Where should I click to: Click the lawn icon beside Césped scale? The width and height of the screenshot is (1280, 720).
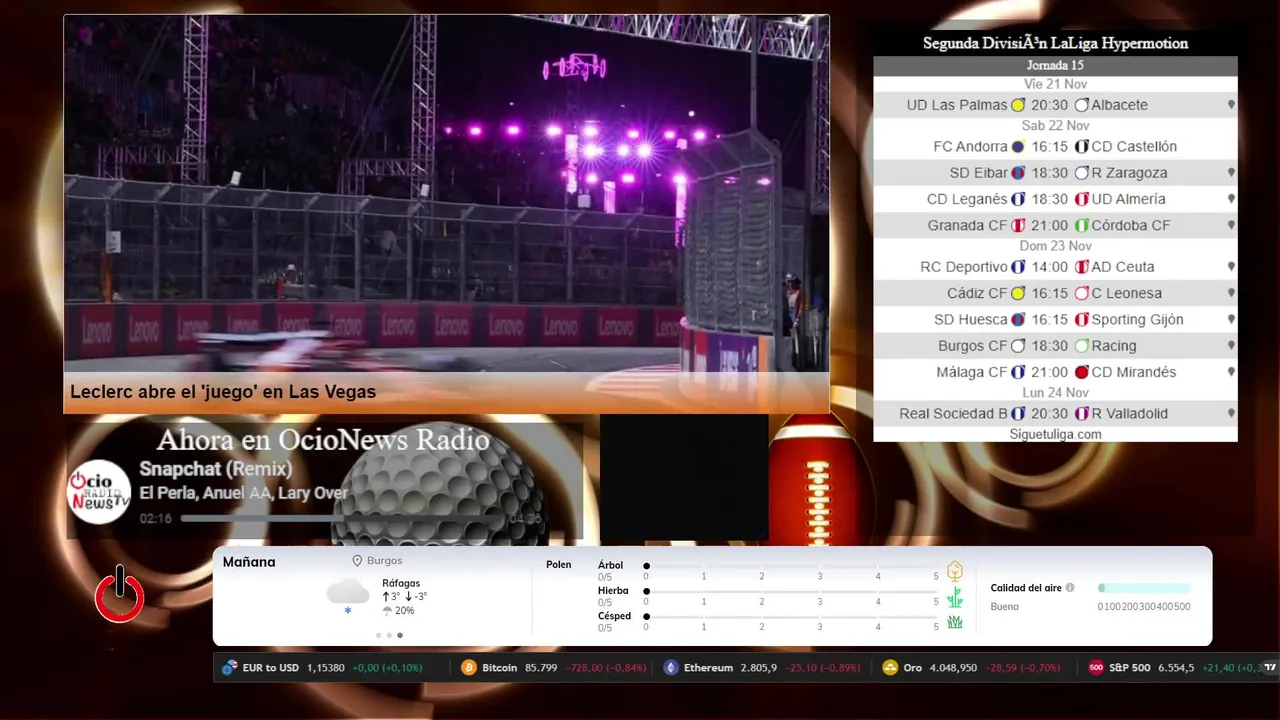coord(955,622)
